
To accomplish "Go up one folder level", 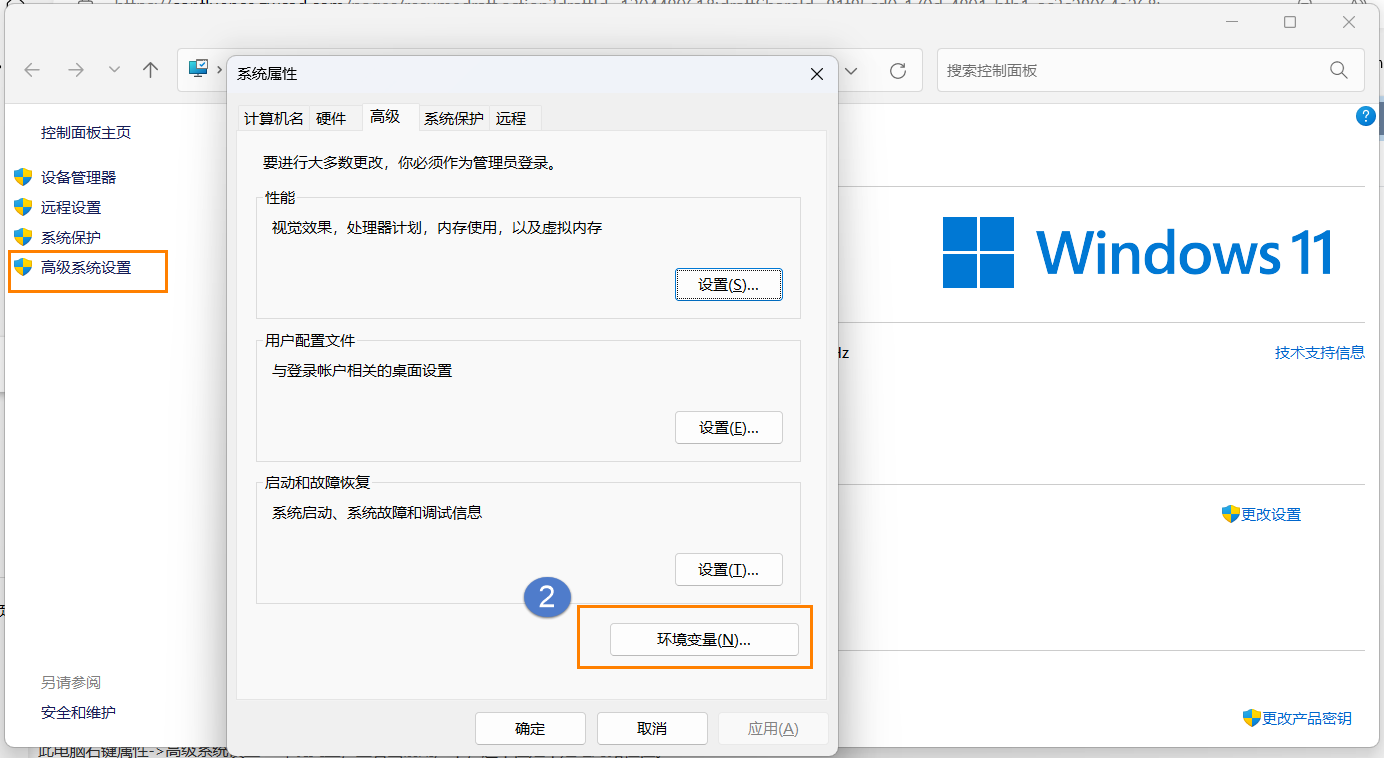I will [x=151, y=70].
